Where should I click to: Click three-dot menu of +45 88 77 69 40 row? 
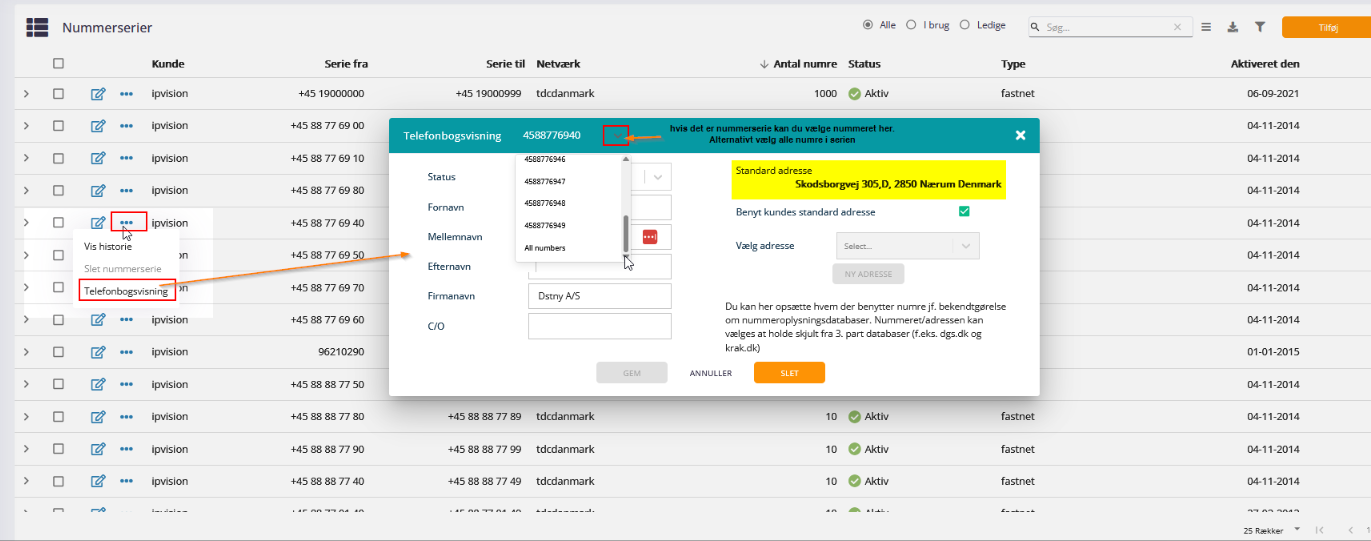(126, 222)
